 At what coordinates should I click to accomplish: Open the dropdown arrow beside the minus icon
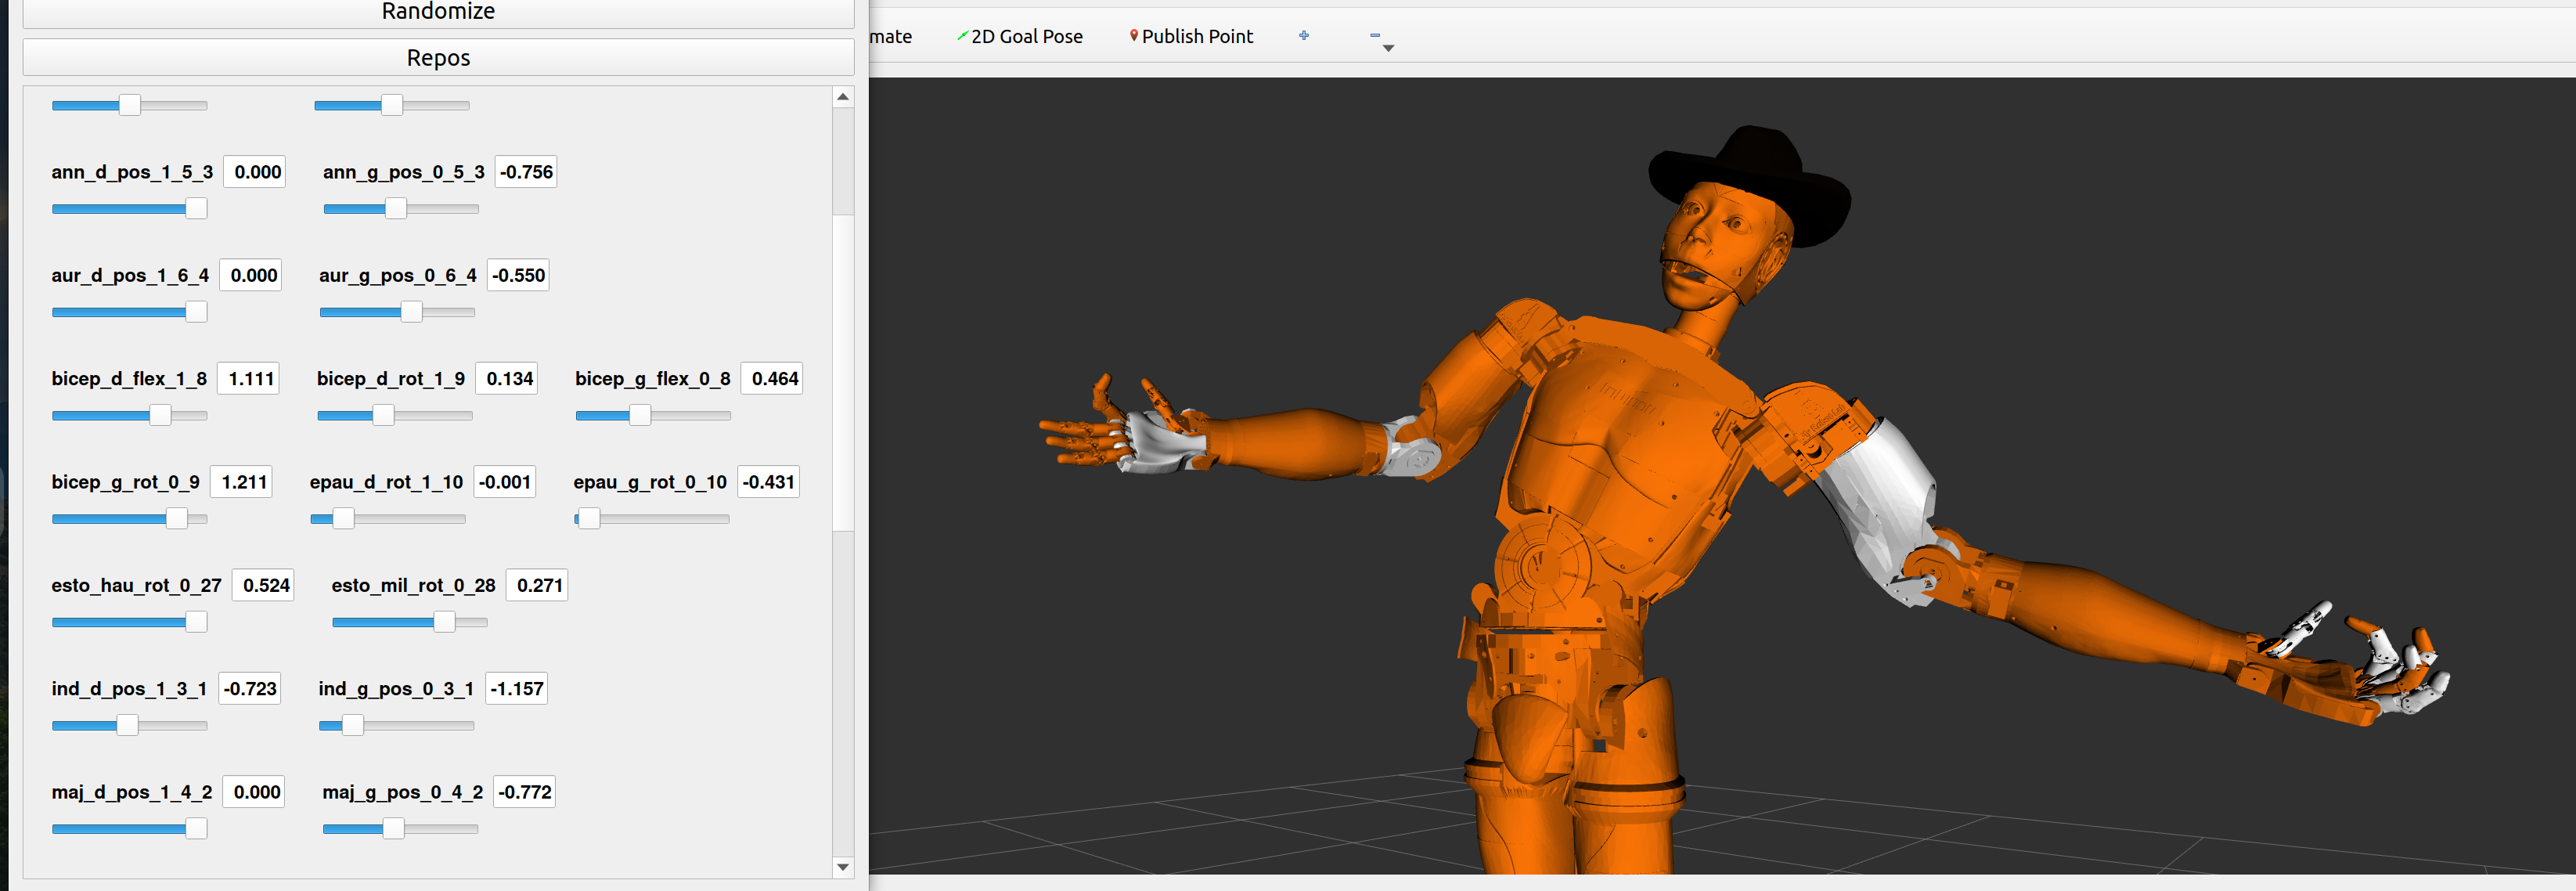tap(1388, 48)
